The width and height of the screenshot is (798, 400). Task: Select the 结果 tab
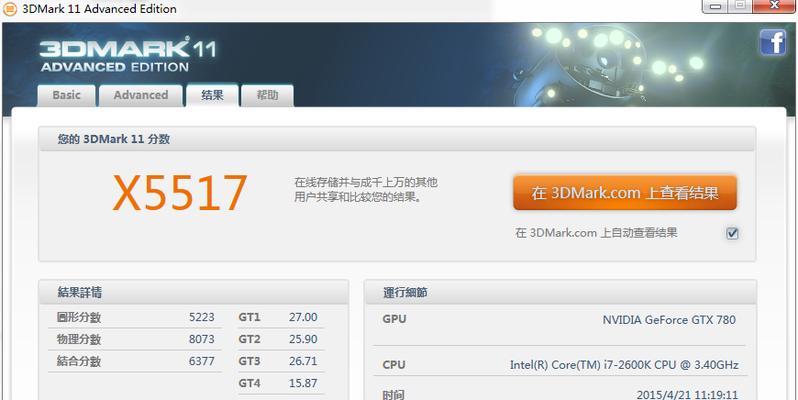[212, 95]
